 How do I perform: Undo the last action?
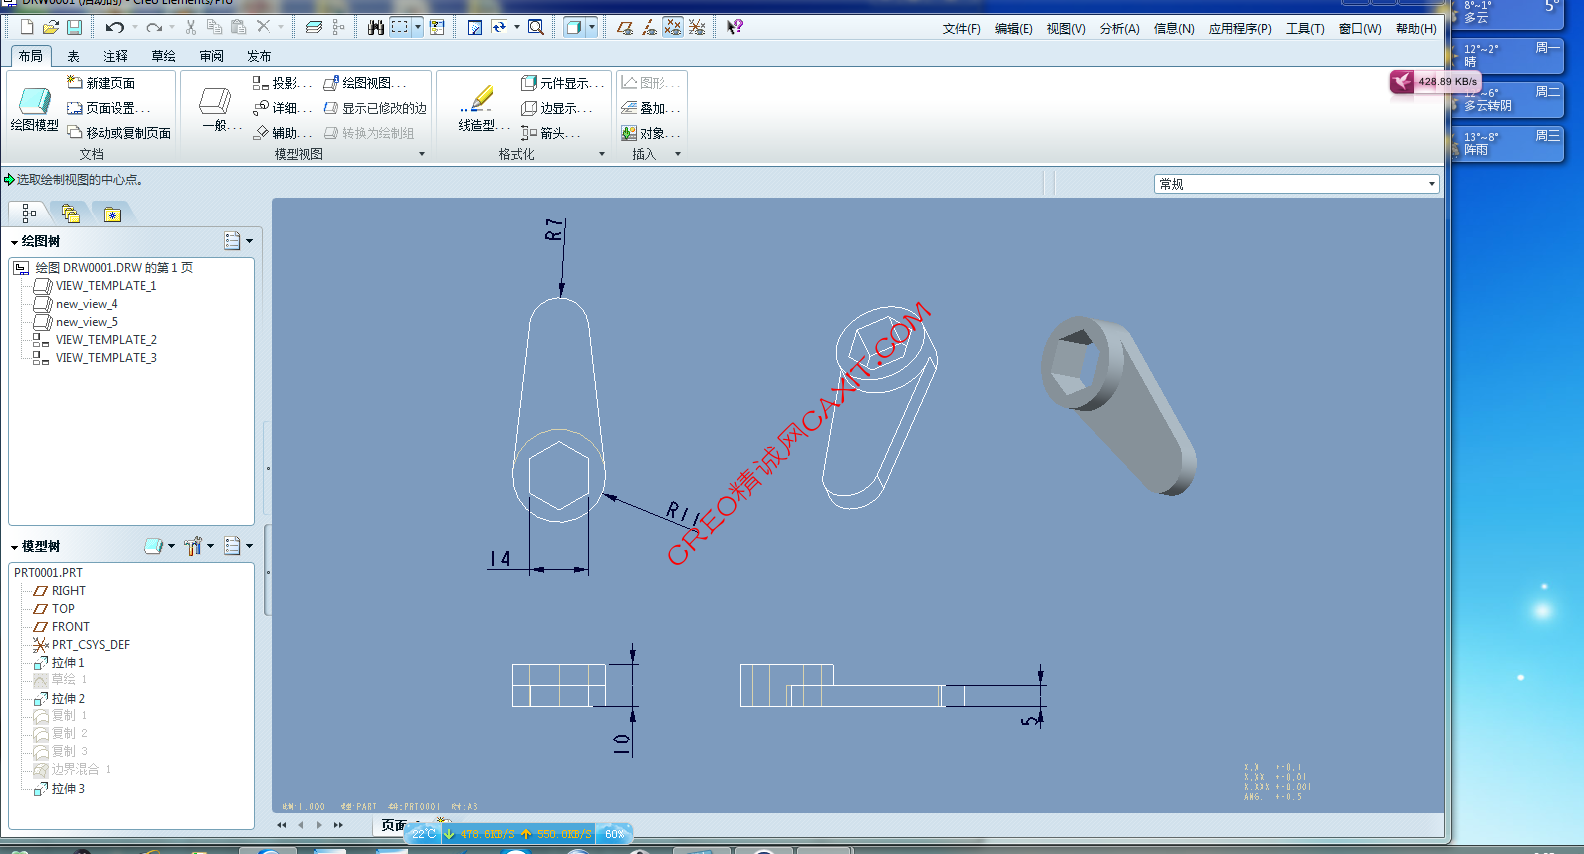pyautogui.click(x=115, y=28)
